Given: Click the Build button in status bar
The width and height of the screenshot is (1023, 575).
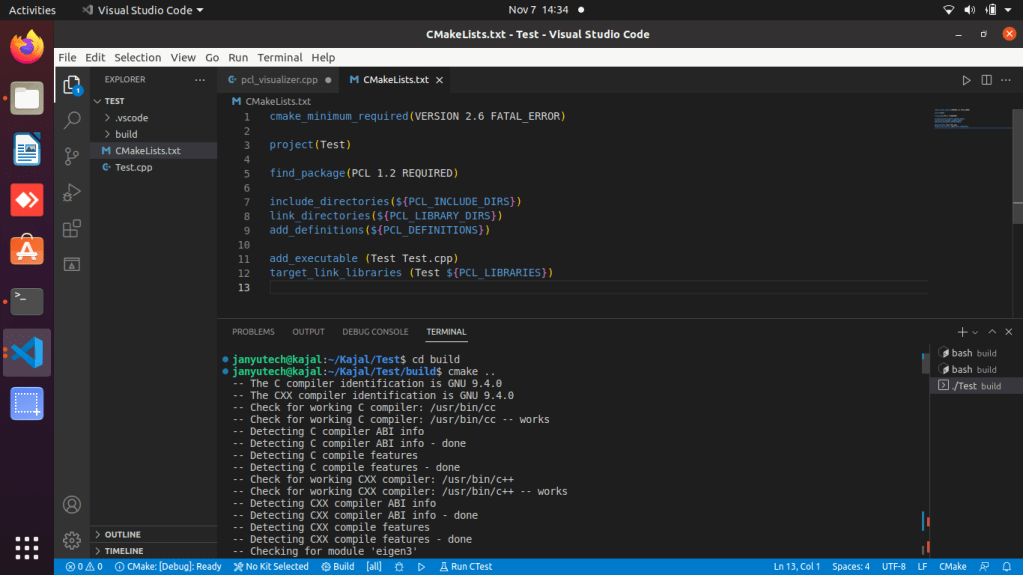Looking at the screenshot, I should 338,566.
